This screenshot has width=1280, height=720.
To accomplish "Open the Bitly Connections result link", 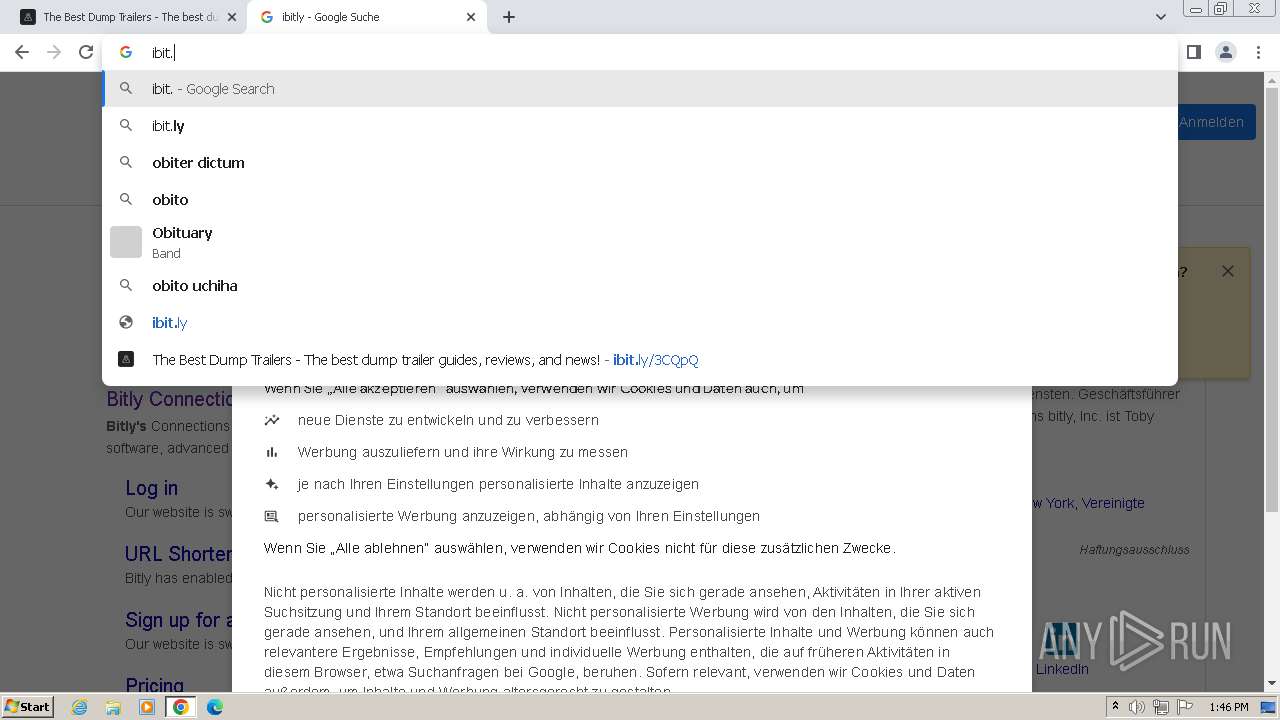I will click(x=170, y=400).
